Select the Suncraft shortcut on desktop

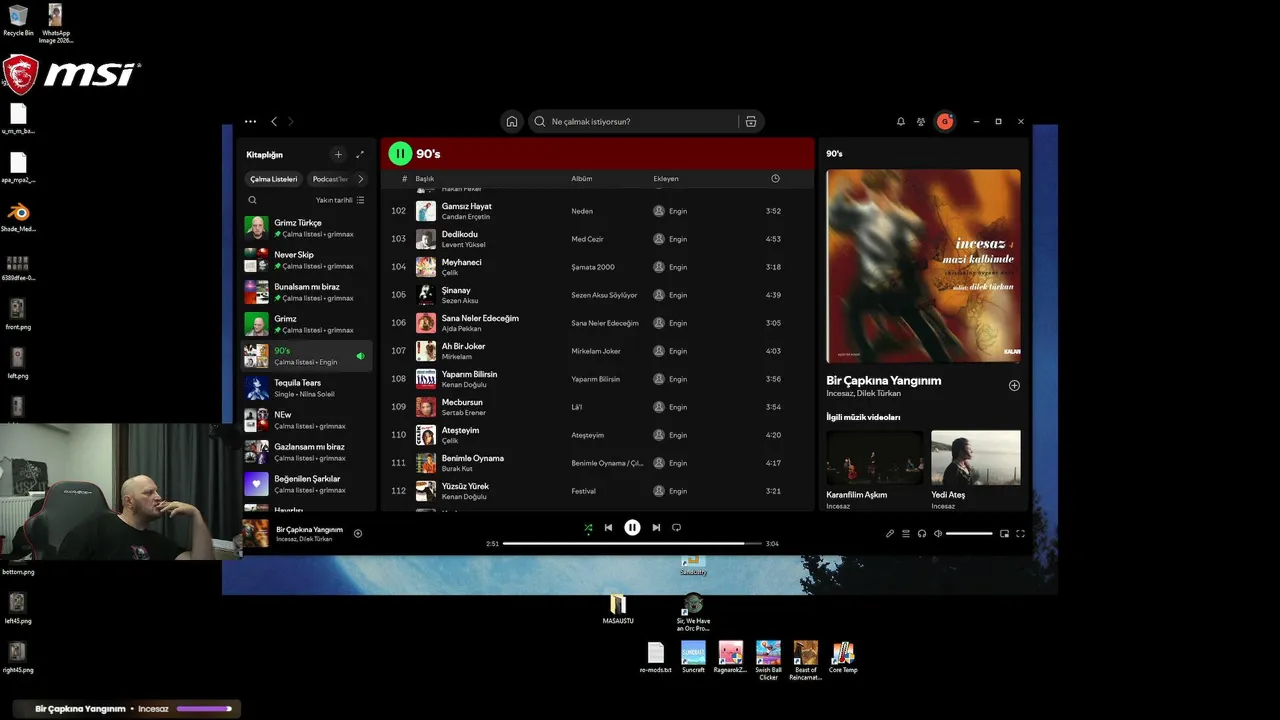[x=693, y=657]
